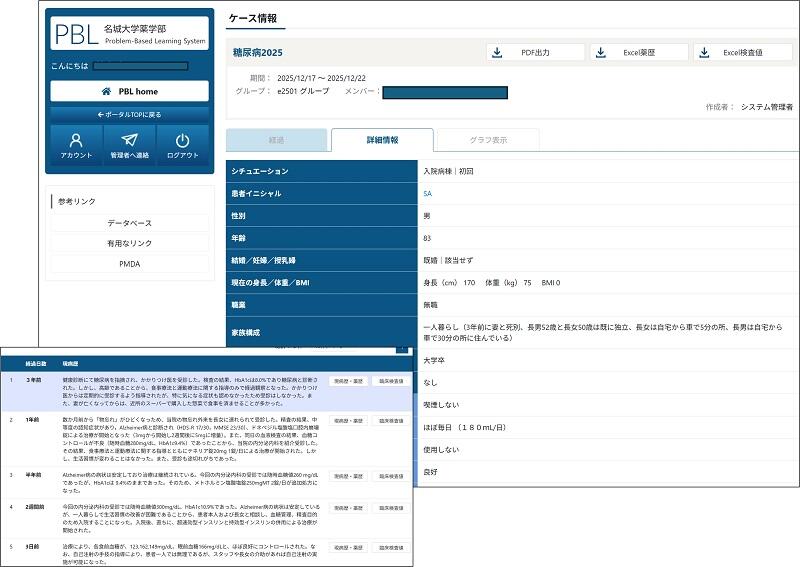Viewport: 800px width, 567px height.
Task: Click the ログアウト power icon
Action: (x=182, y=141)
